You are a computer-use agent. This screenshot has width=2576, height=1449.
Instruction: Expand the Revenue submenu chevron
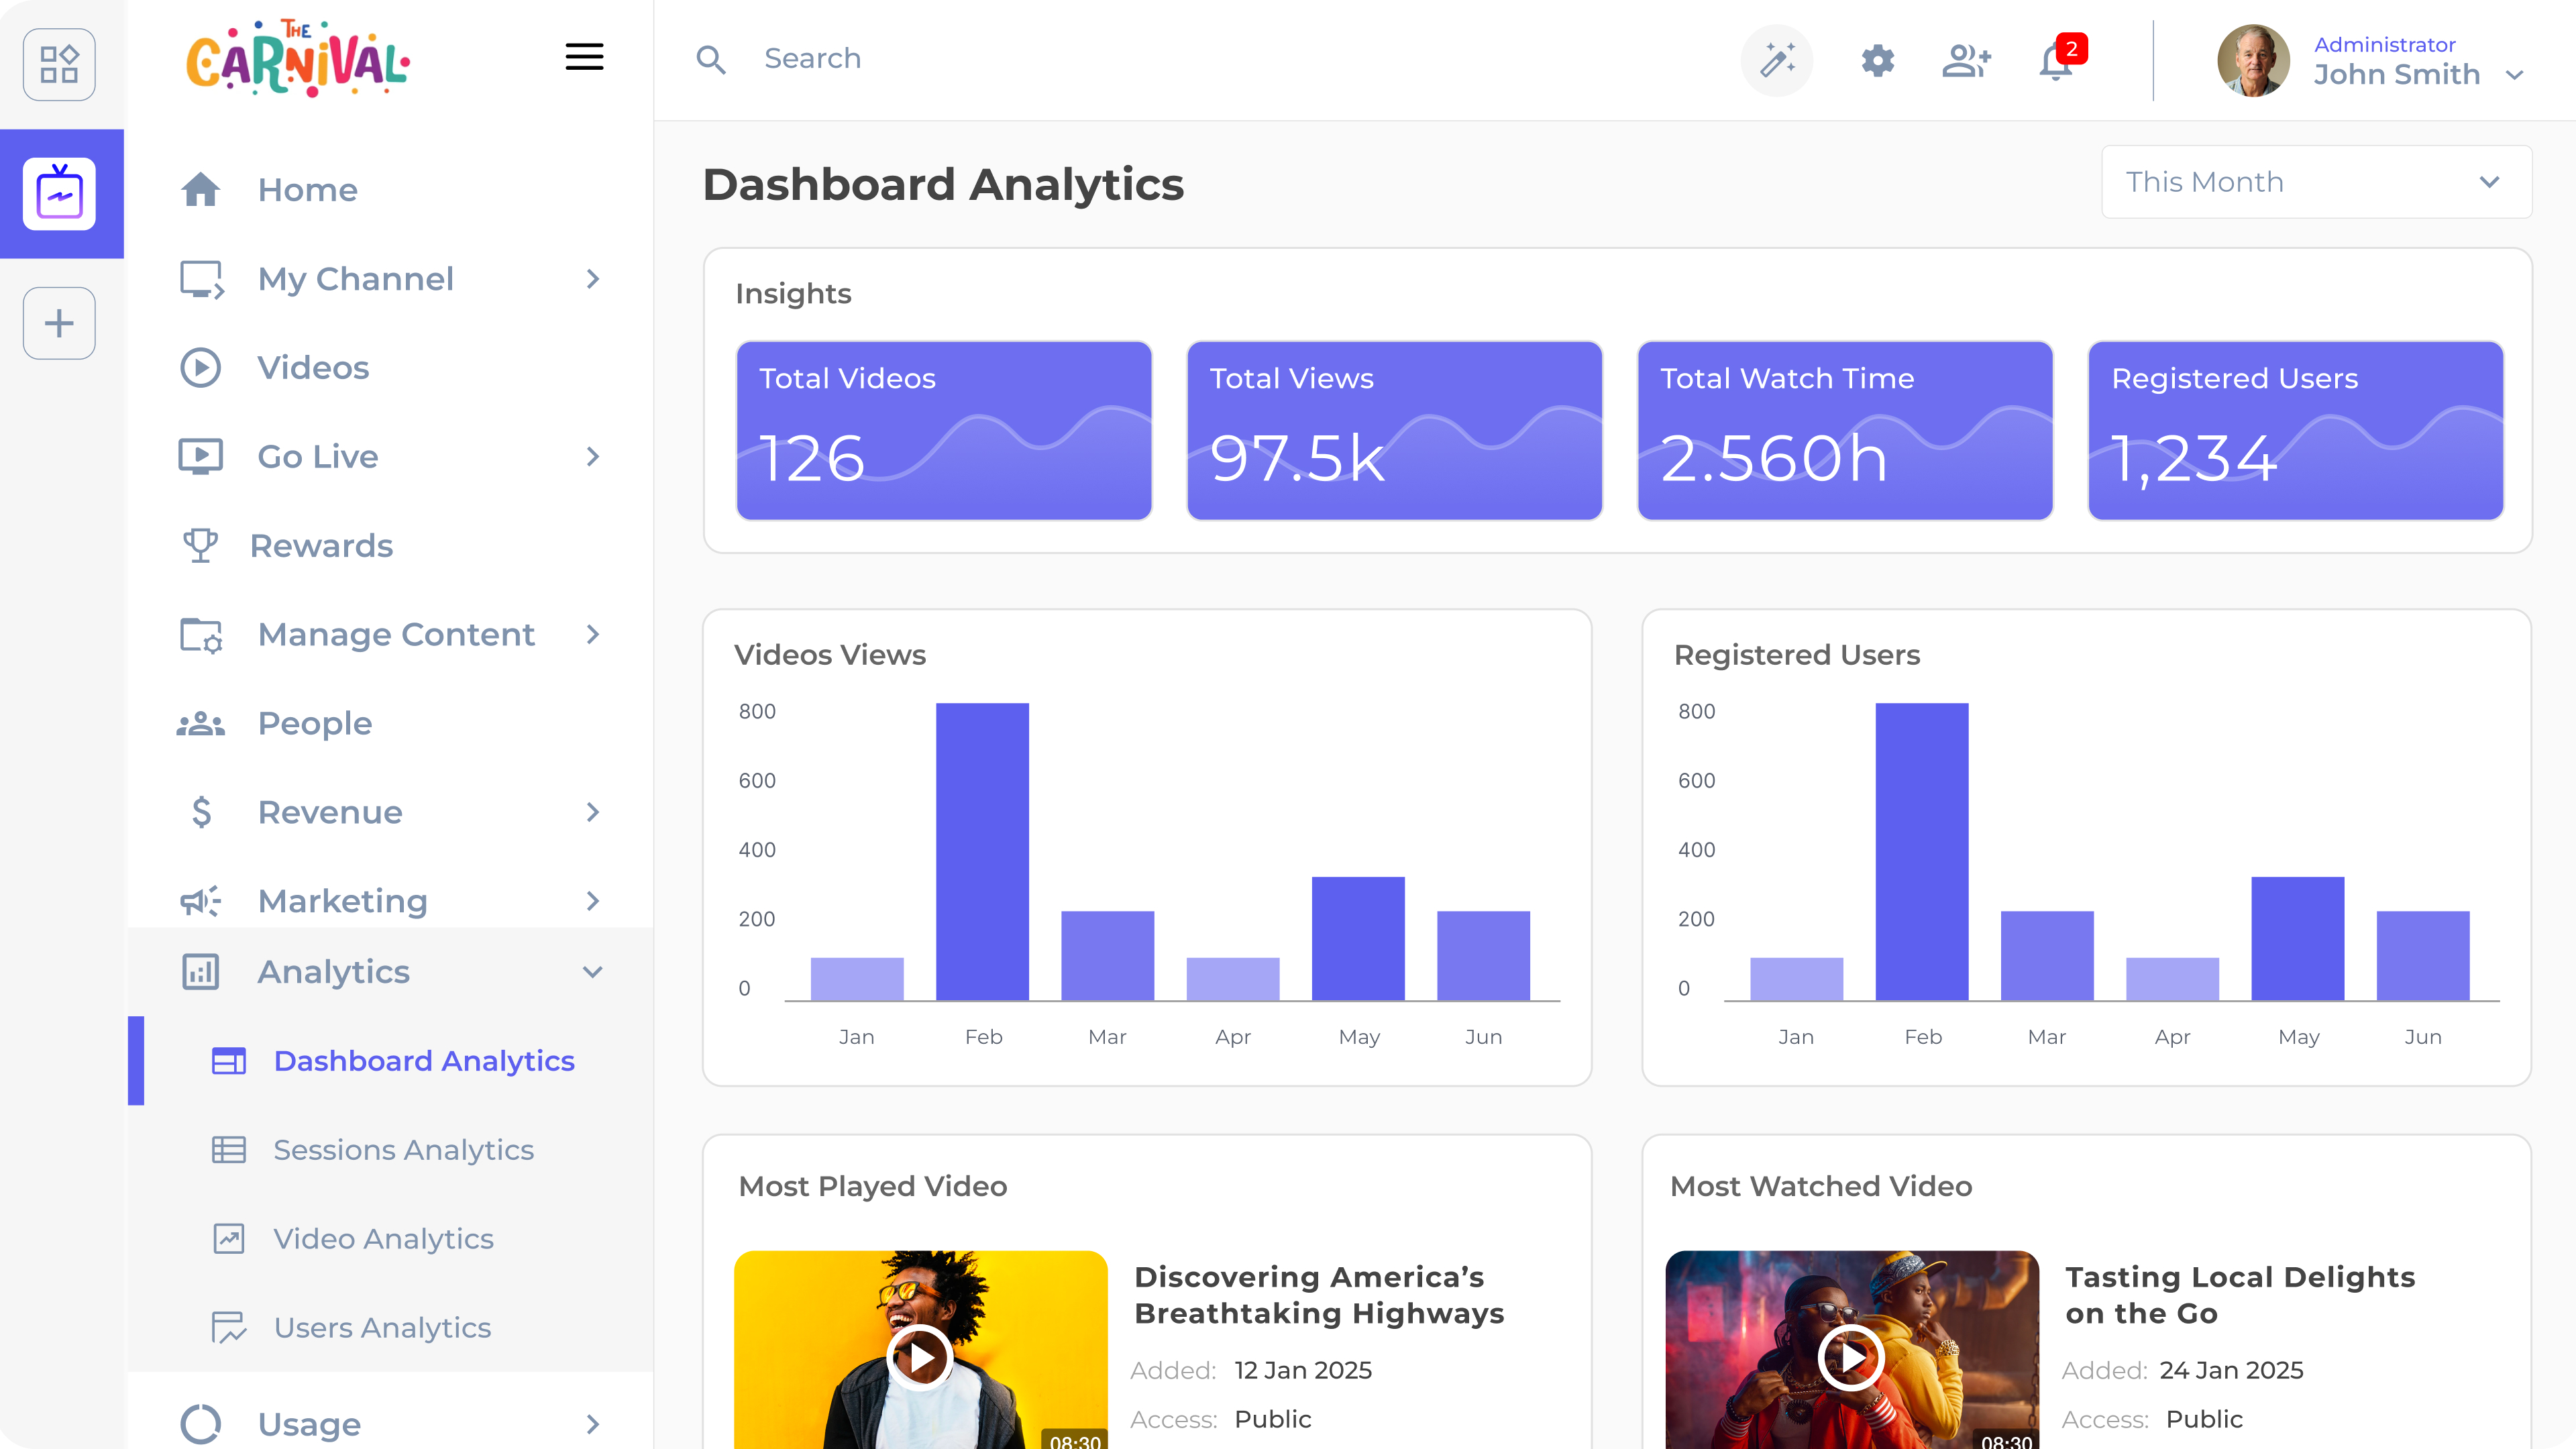[592, 812]
